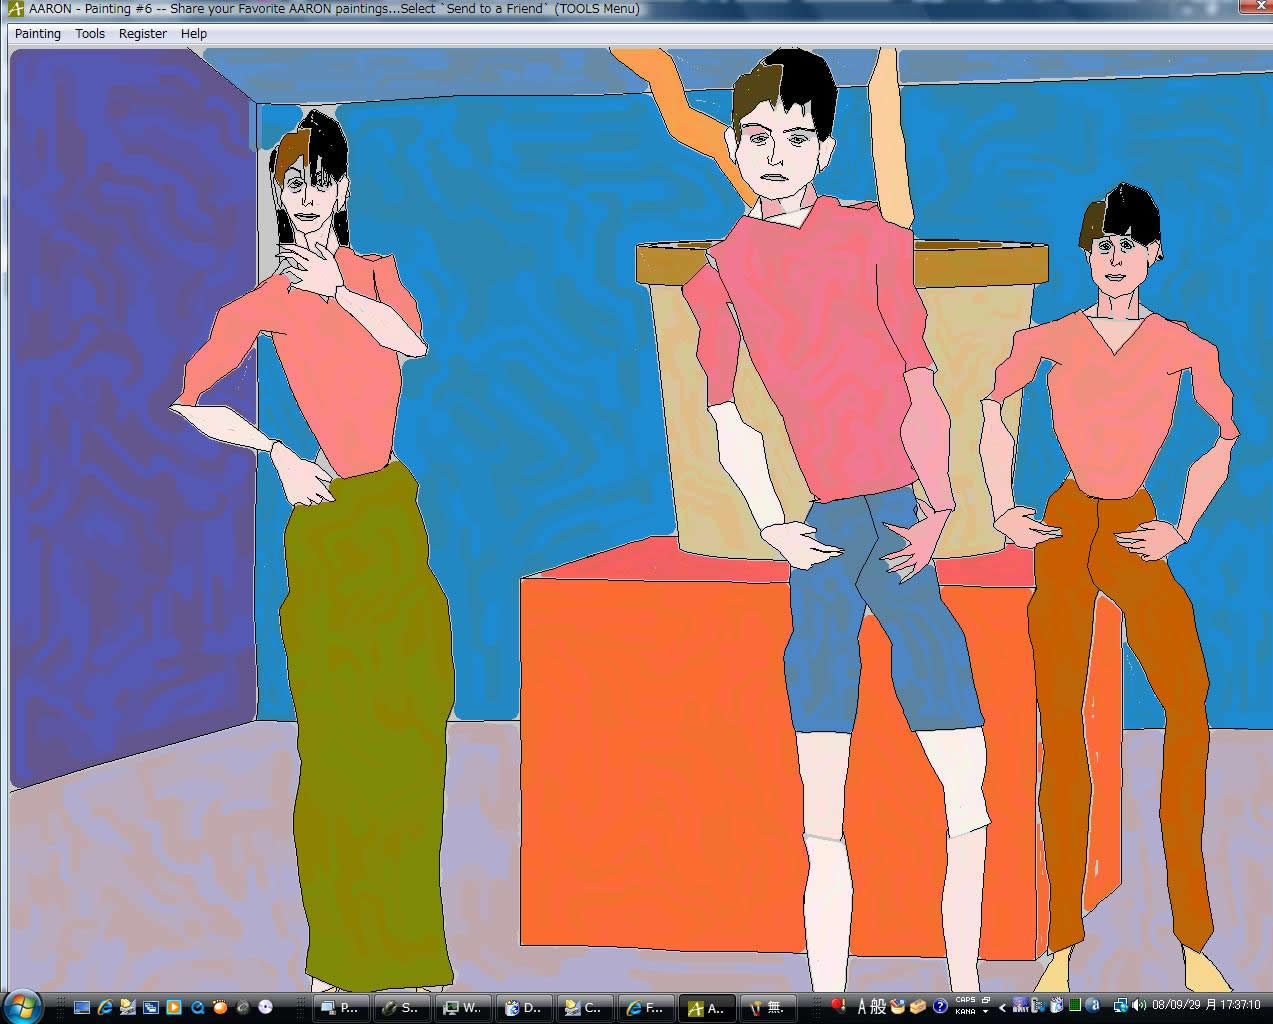Open the Painting menu
Viewport: 1273px width, 1024px height.
[38, 33]
